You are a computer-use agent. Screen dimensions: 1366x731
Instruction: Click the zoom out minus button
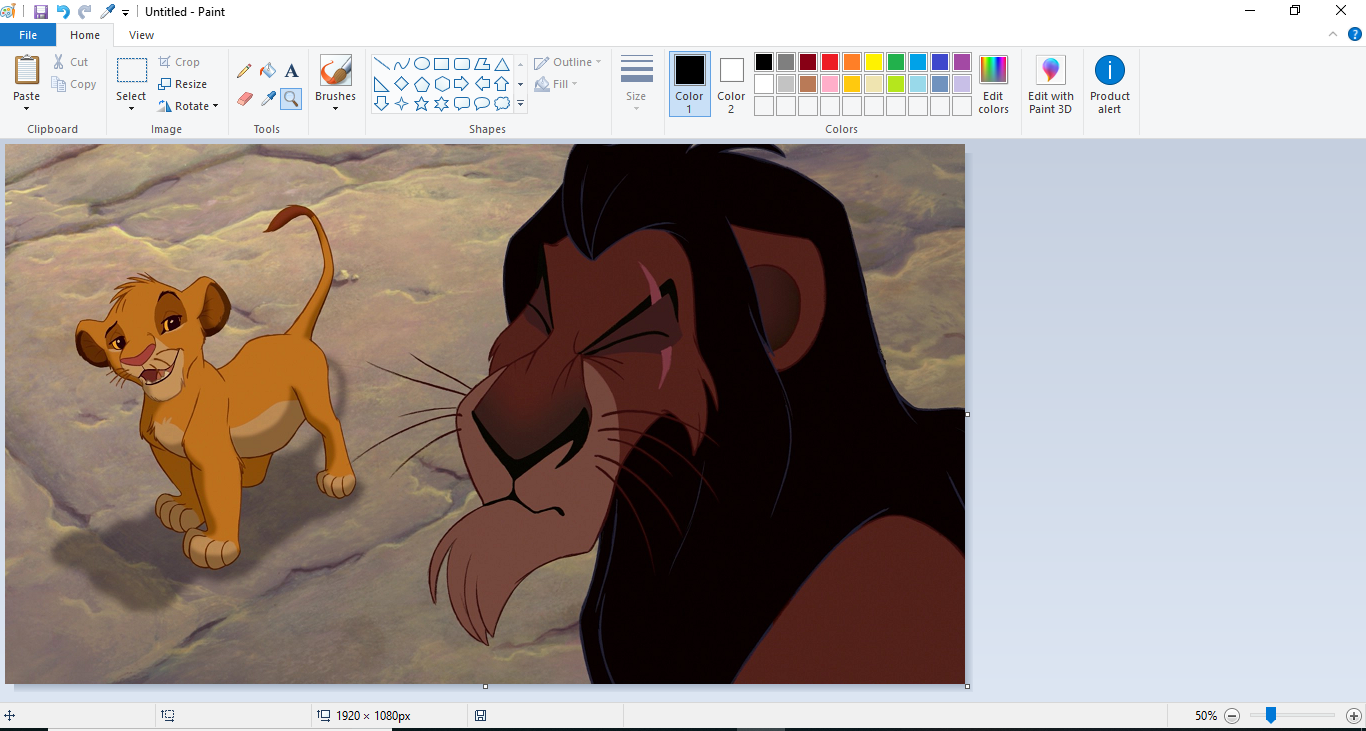1232,716
